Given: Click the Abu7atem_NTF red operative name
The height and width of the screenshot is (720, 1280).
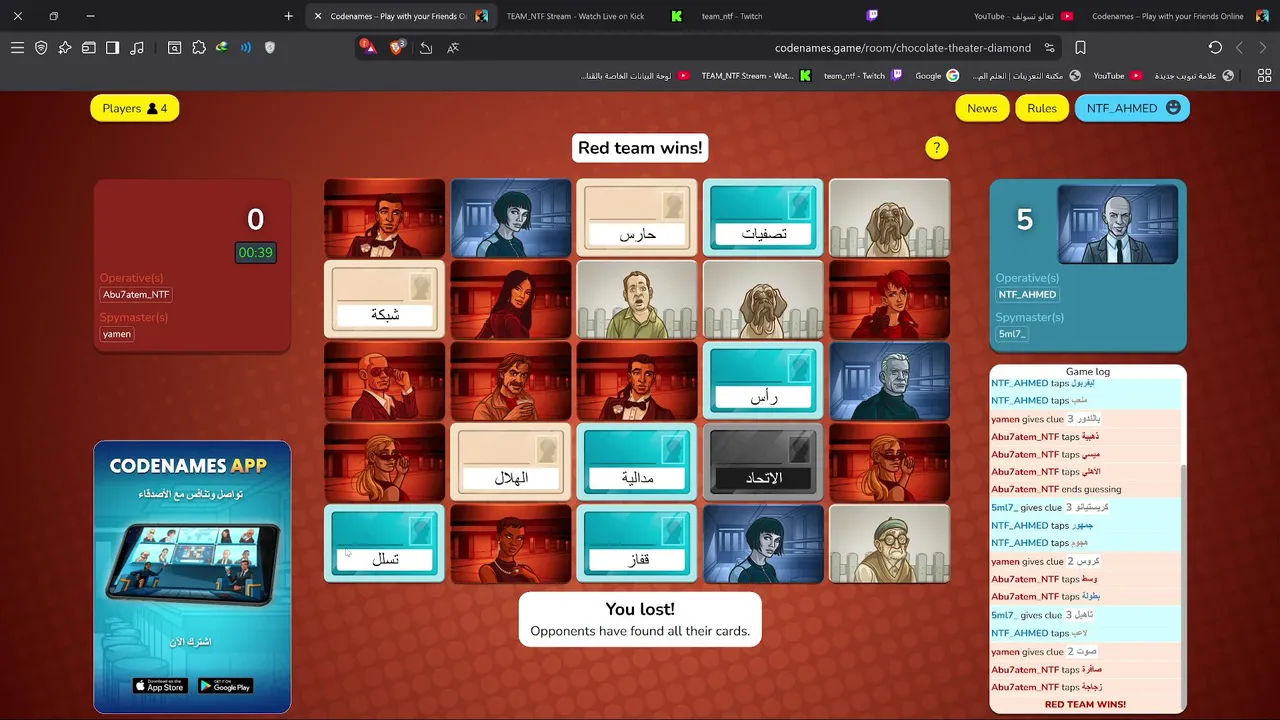Looking at the screenshot, I should click(136, 295).
